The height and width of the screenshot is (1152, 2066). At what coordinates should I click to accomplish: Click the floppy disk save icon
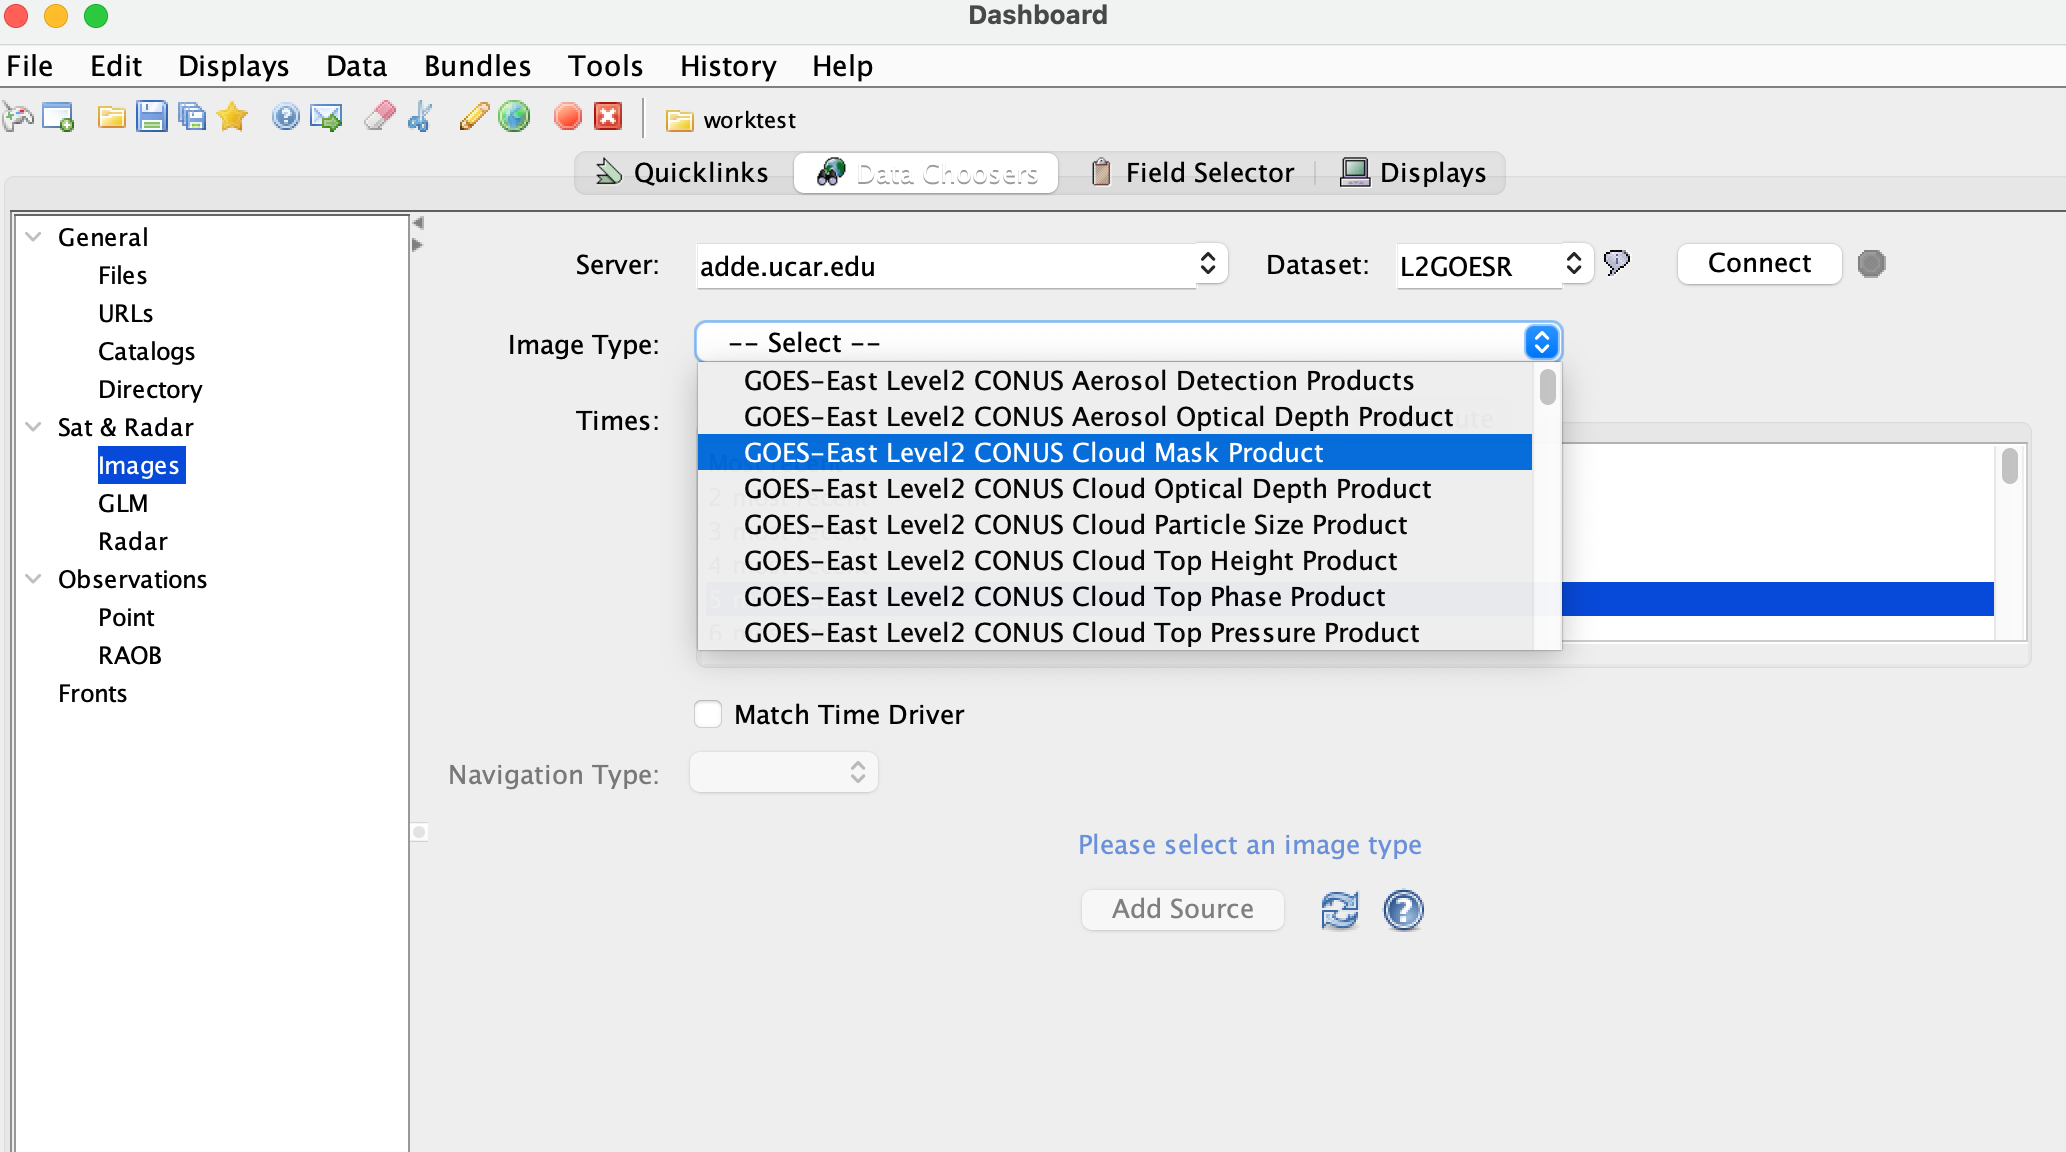click(151, 118)
